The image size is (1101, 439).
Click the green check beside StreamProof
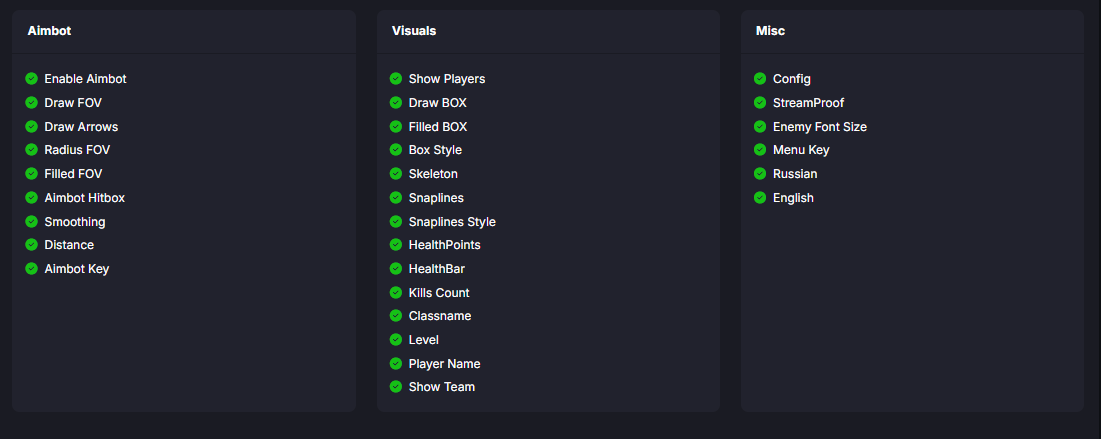tap(760, 103)
